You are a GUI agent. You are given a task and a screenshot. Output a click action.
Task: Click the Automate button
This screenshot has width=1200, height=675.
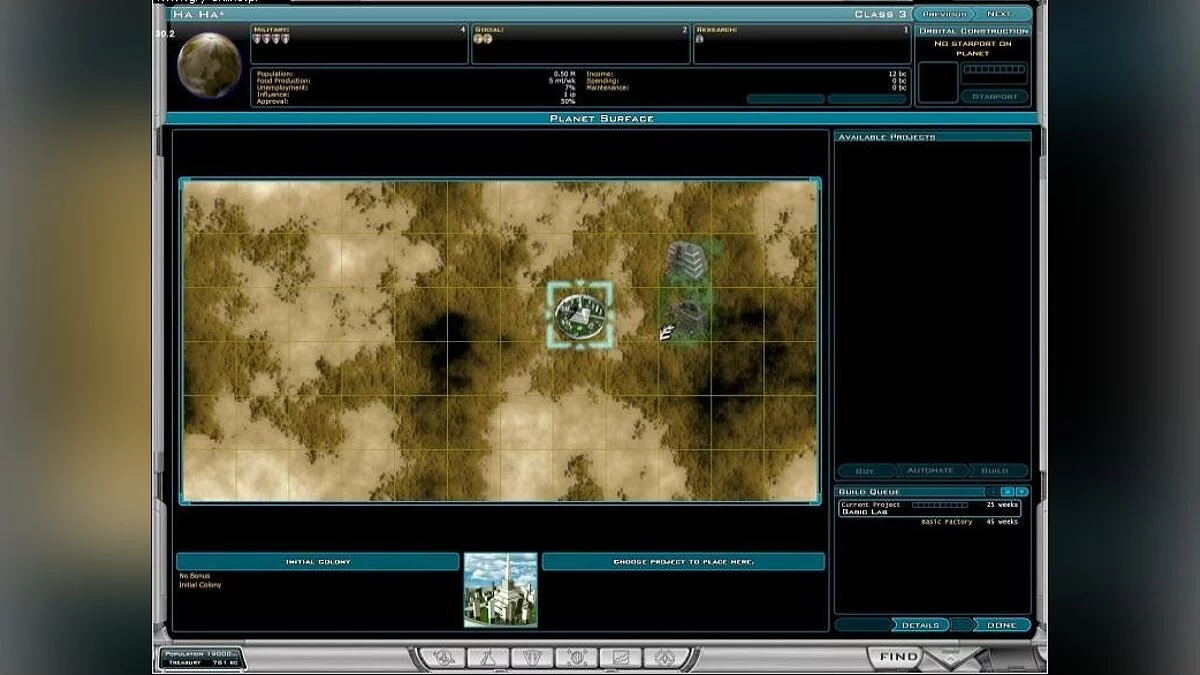point(931,470)
